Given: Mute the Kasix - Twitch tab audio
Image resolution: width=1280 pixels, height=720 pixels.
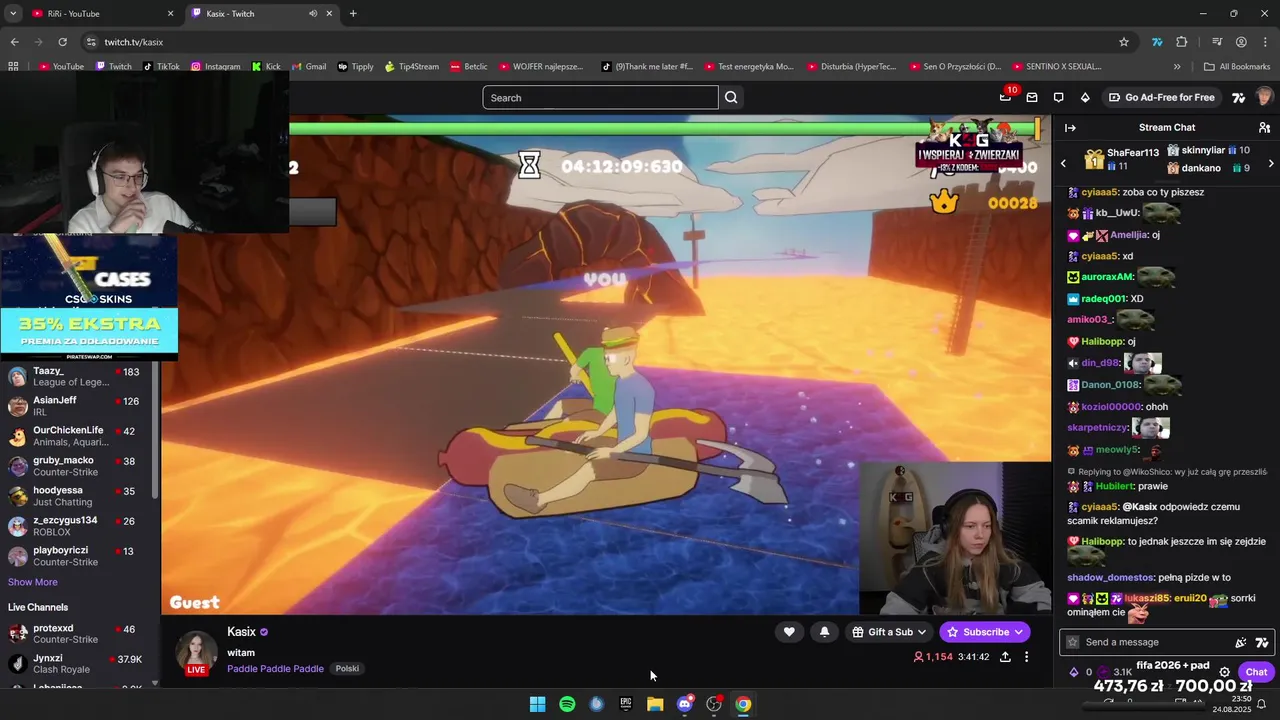Looking at the screenshot, I should click(313, 14).
